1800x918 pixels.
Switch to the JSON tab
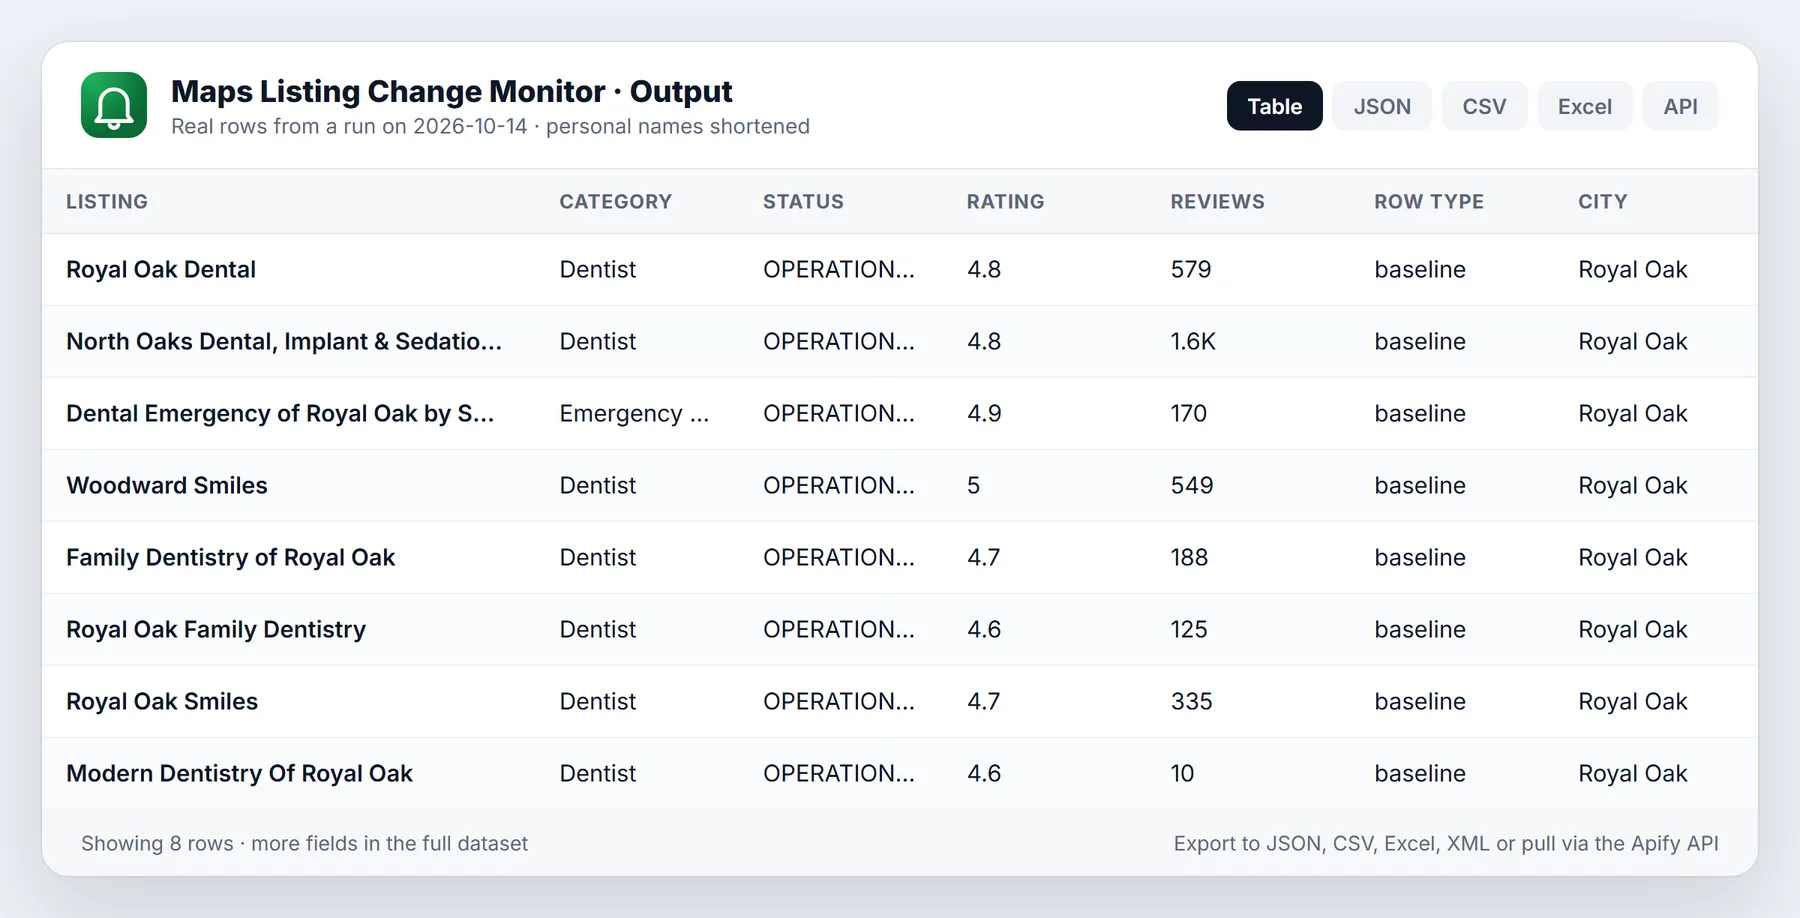click(x=1382, y=106)
